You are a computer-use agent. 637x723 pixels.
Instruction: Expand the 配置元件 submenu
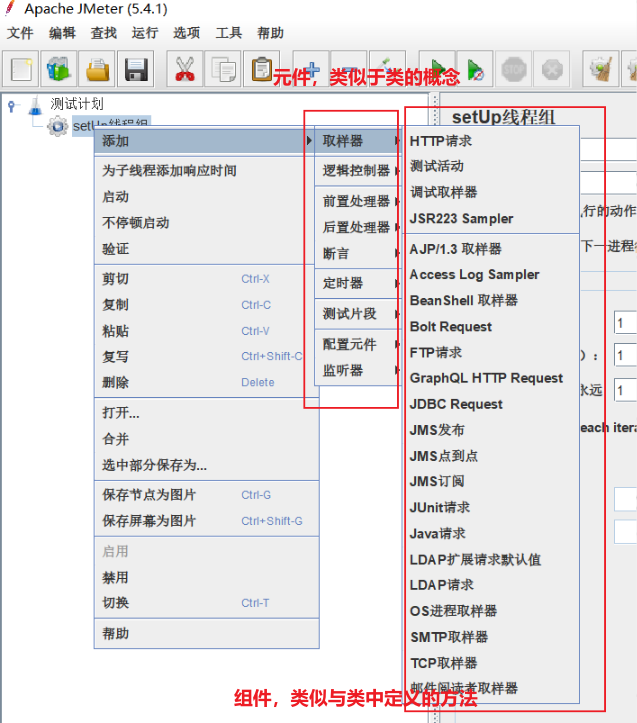click(x=357, y=344)
